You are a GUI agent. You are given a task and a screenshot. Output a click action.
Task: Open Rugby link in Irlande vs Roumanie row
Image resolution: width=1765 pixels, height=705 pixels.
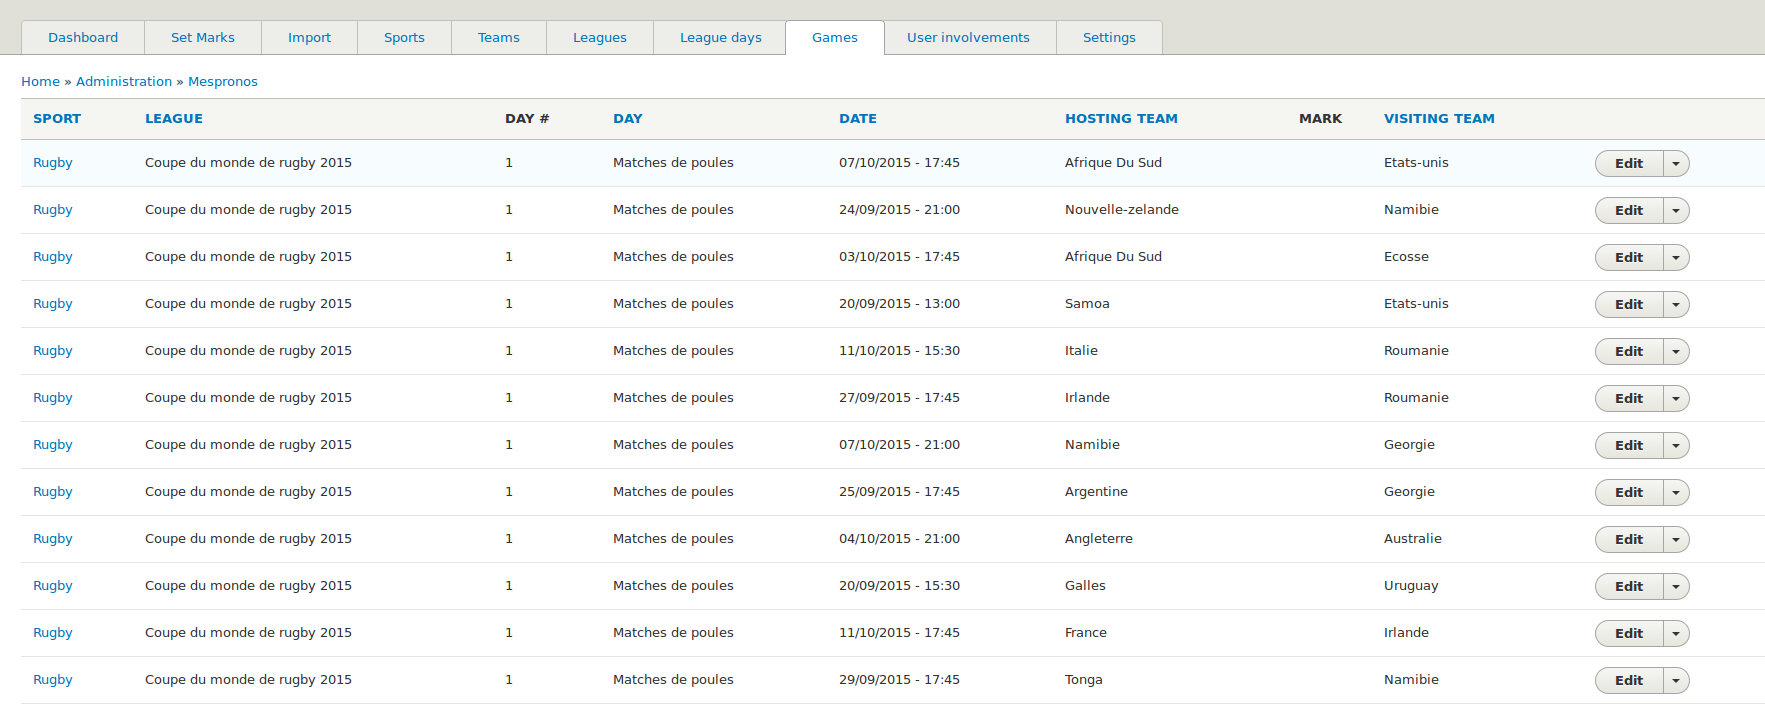tap(53, 398)
